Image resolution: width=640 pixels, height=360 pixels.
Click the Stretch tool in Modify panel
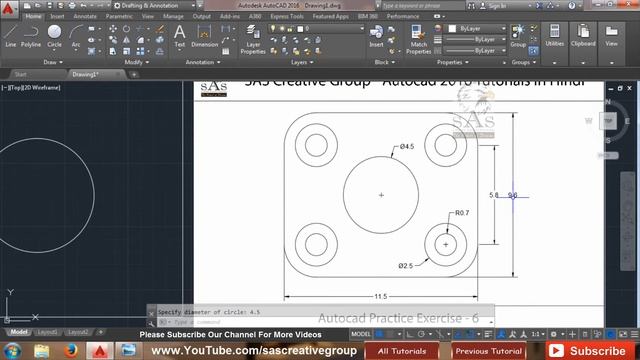113,51
